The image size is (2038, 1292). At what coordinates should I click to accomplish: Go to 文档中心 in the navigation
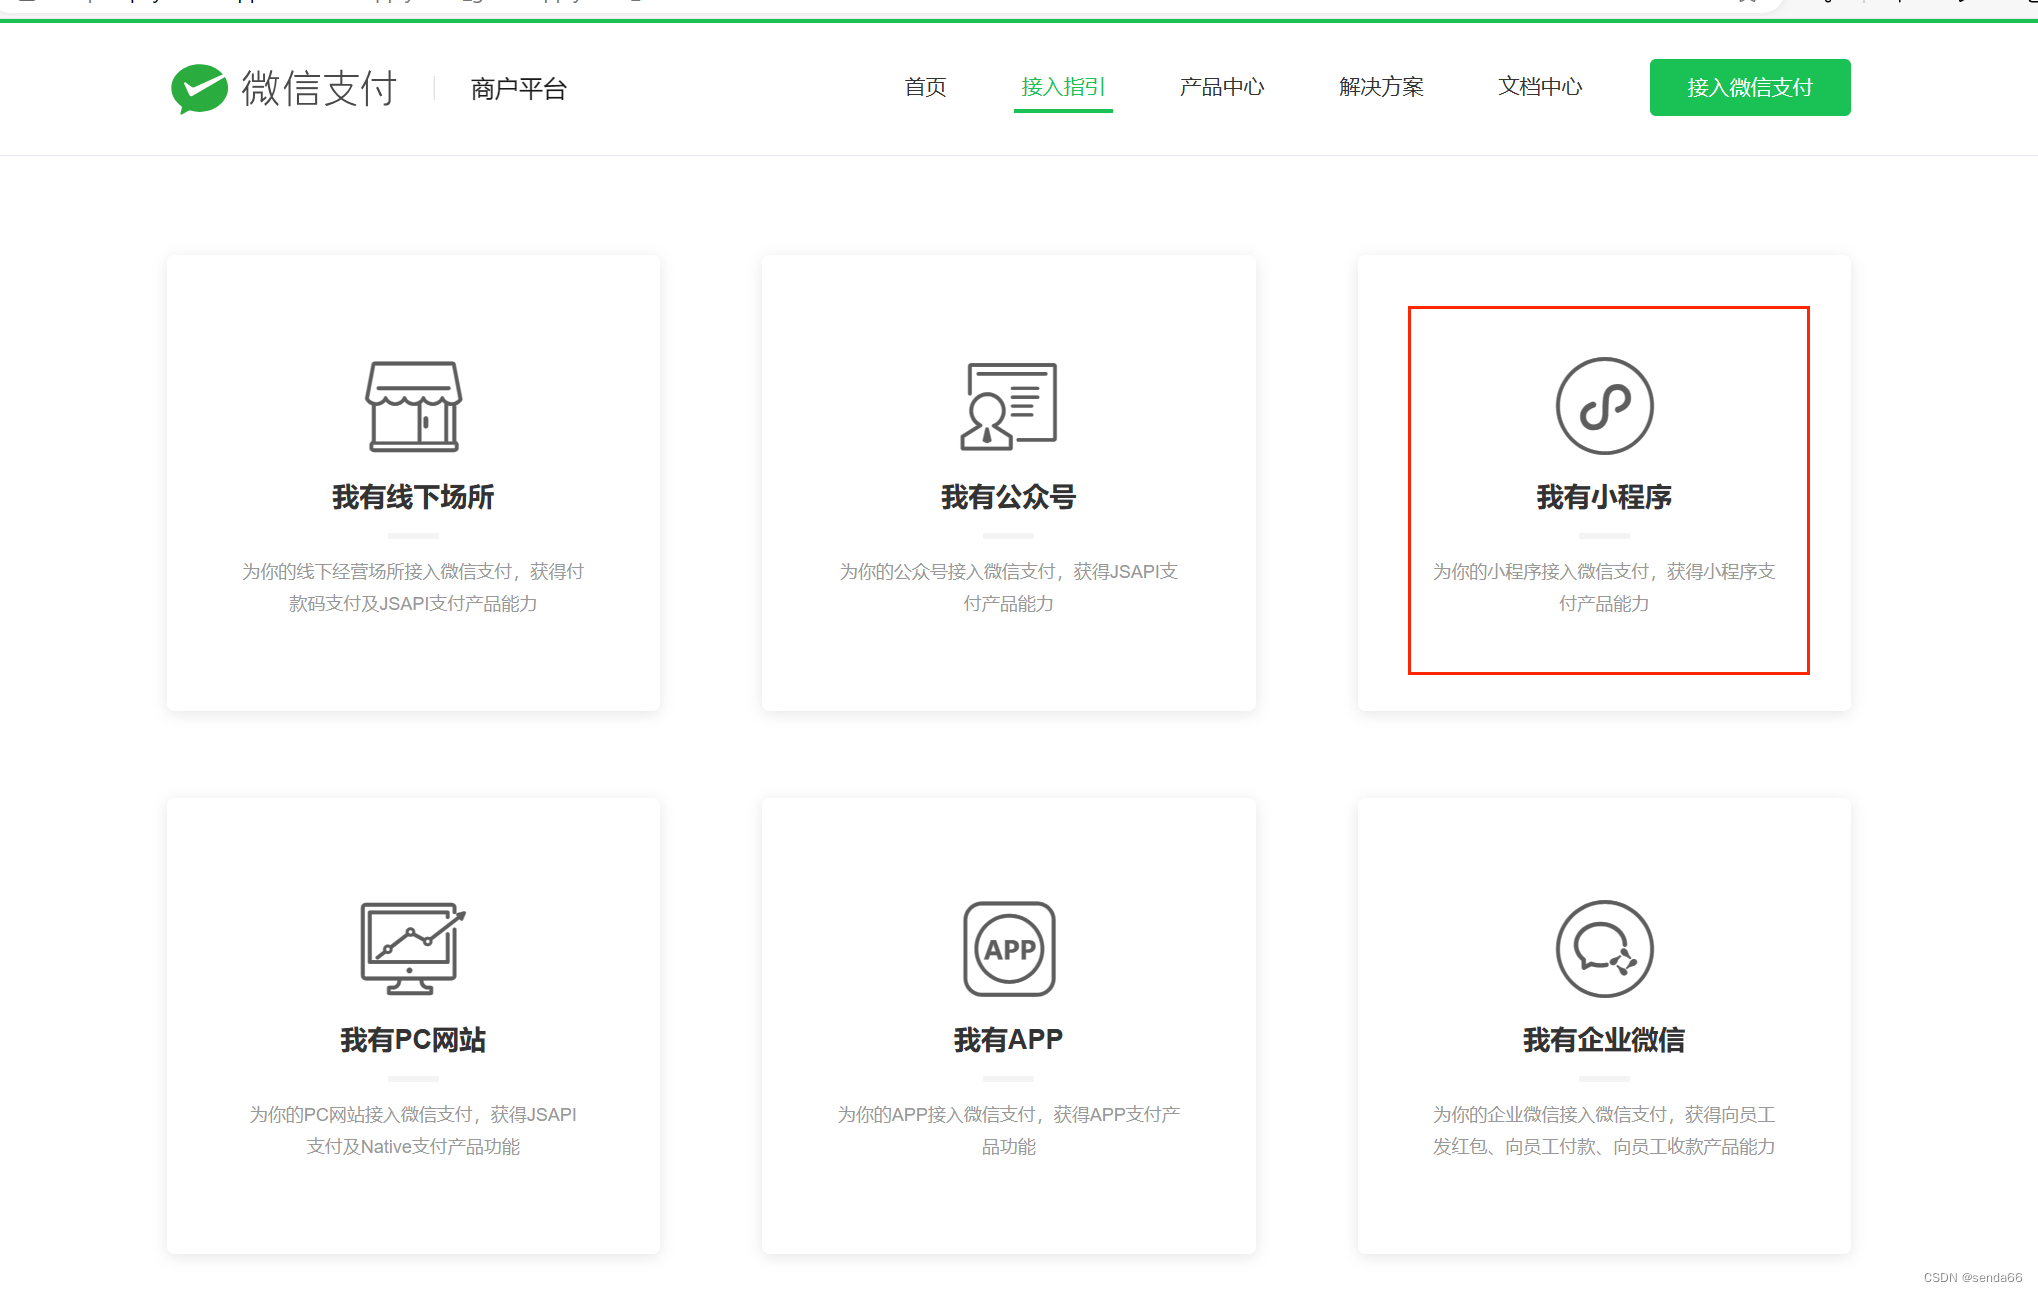coord(1540,87)
